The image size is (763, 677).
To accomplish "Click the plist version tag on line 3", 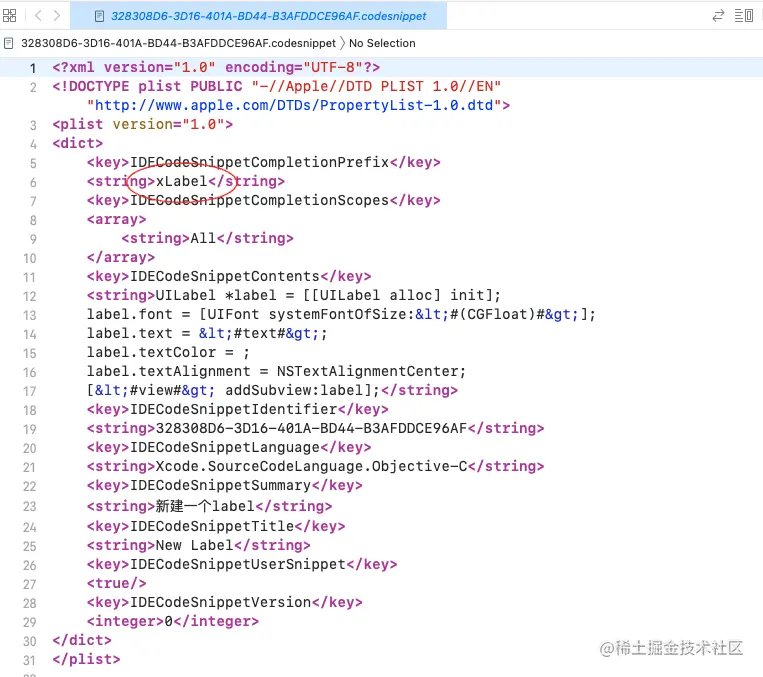I will click(143, 124).
